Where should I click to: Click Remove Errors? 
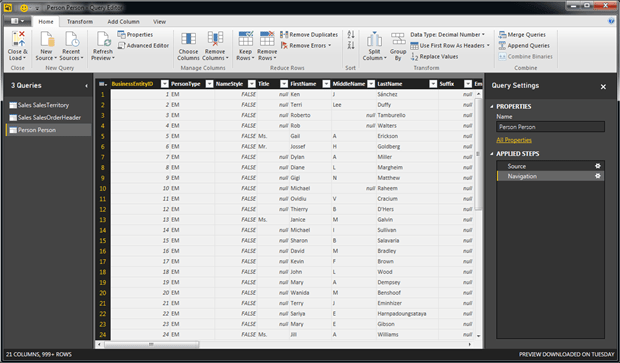click(306, 45)
